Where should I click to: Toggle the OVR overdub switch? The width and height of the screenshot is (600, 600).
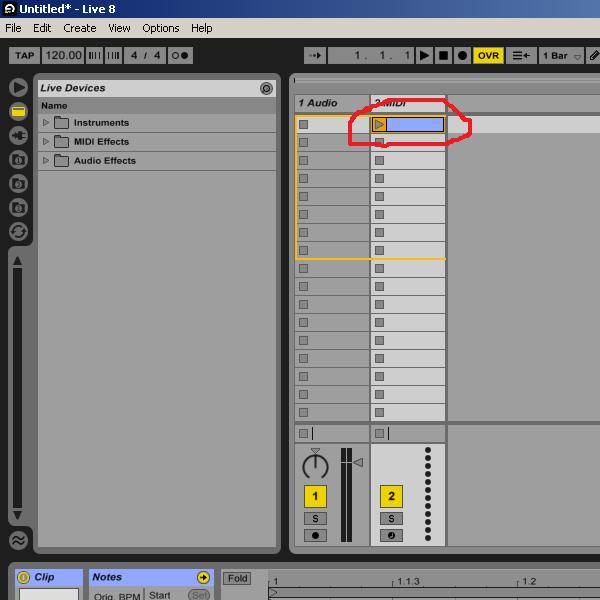[488, 56]
